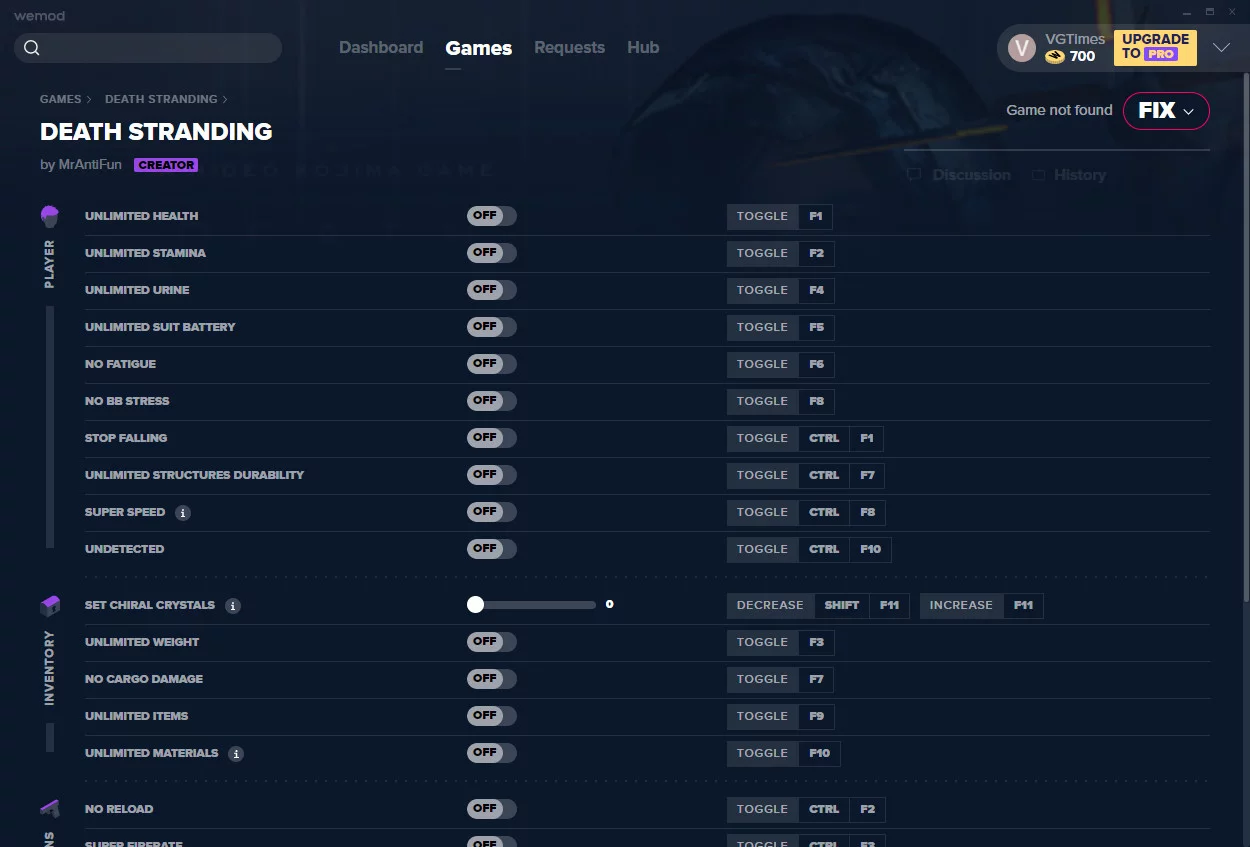Click Decrease button for Chiral Crystals

pos(770,605)
